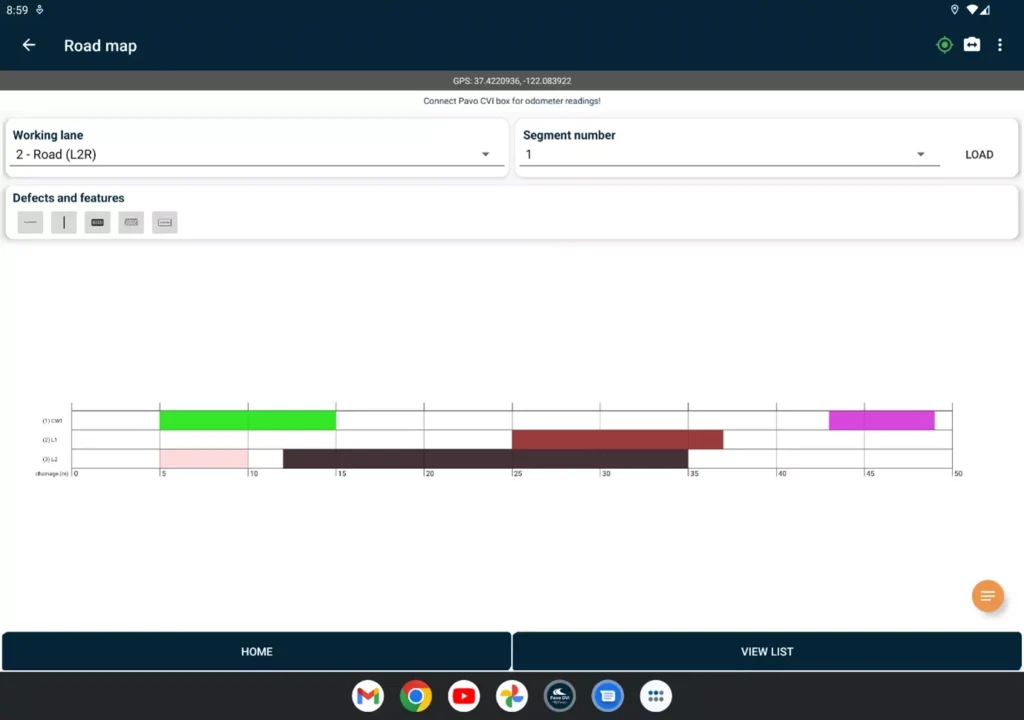Select the hatched pattern defect tool
The width and height of the screenshot is (1024, 720).
tap(131, 222)
